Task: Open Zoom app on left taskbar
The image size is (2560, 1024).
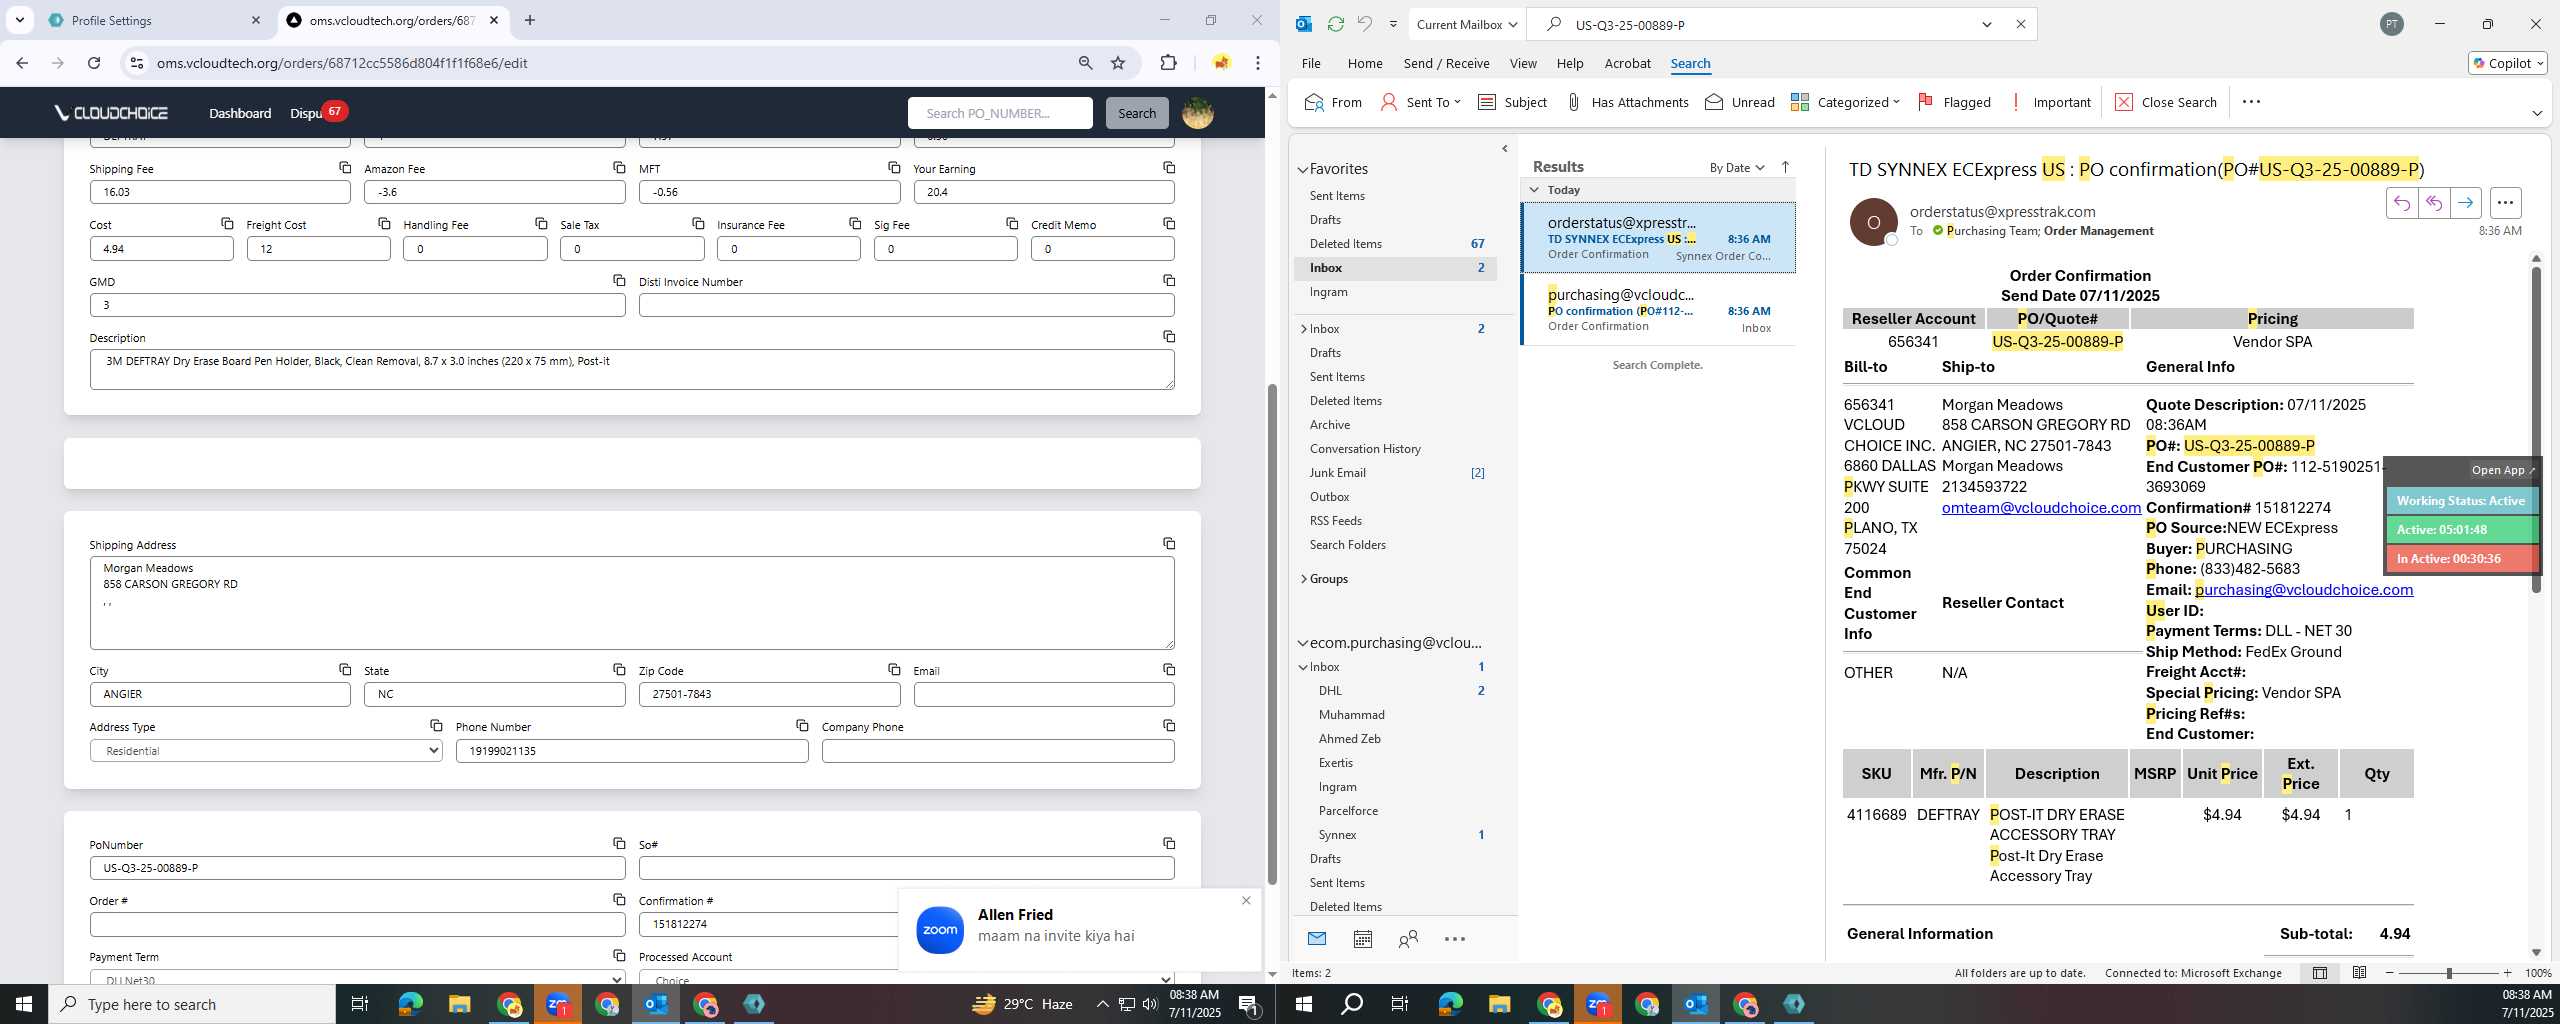Action: pyautogui.click(x=558, y=1004)
